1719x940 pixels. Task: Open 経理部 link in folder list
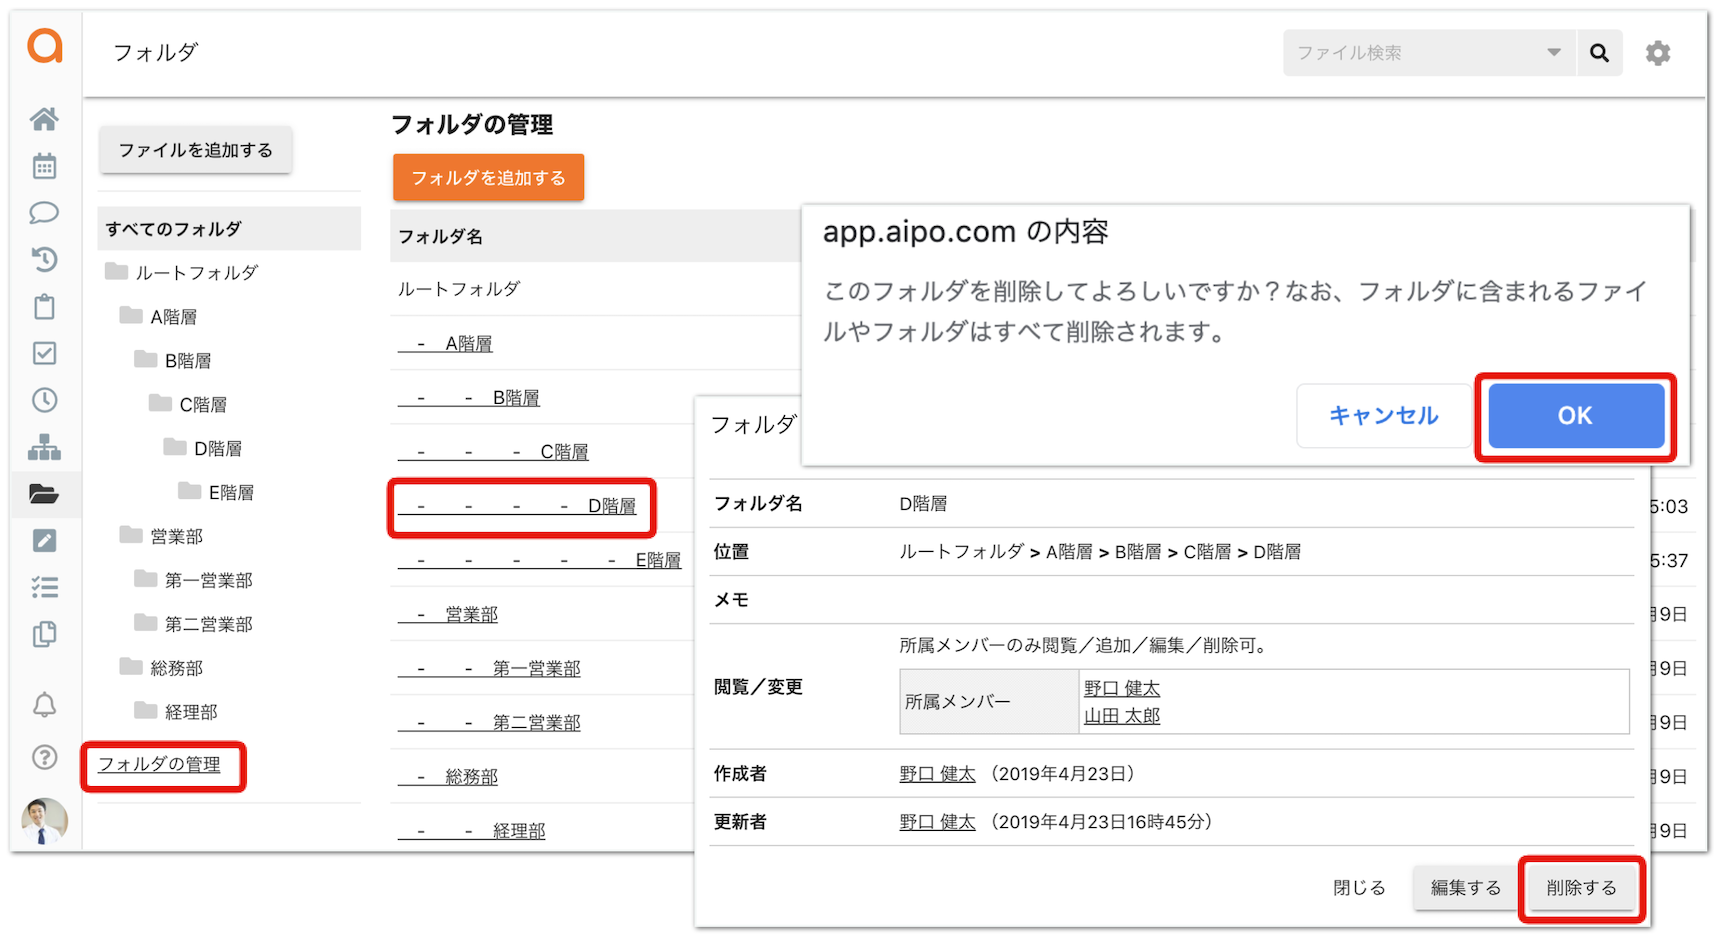pos(471,830)
